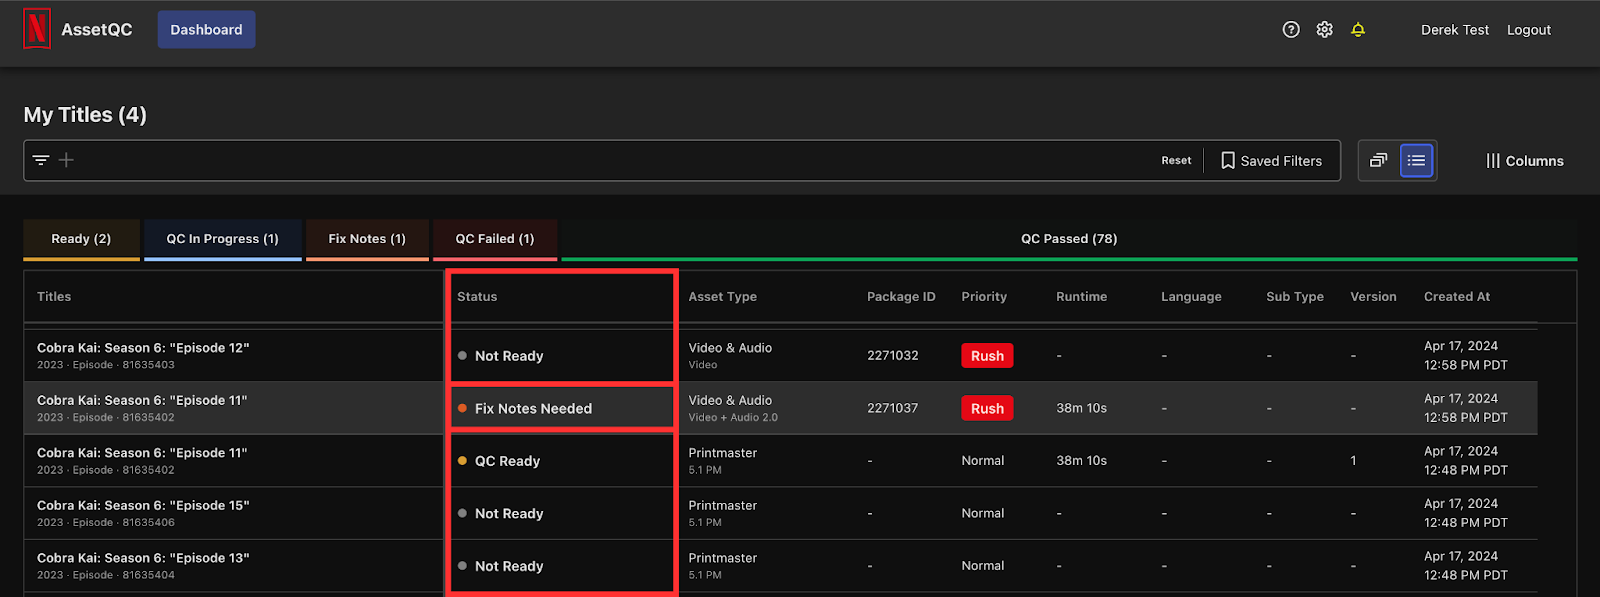Screen dimensions: 1600x597
Task: Sort by the Titles column header
Action: [x=54, y=297]
